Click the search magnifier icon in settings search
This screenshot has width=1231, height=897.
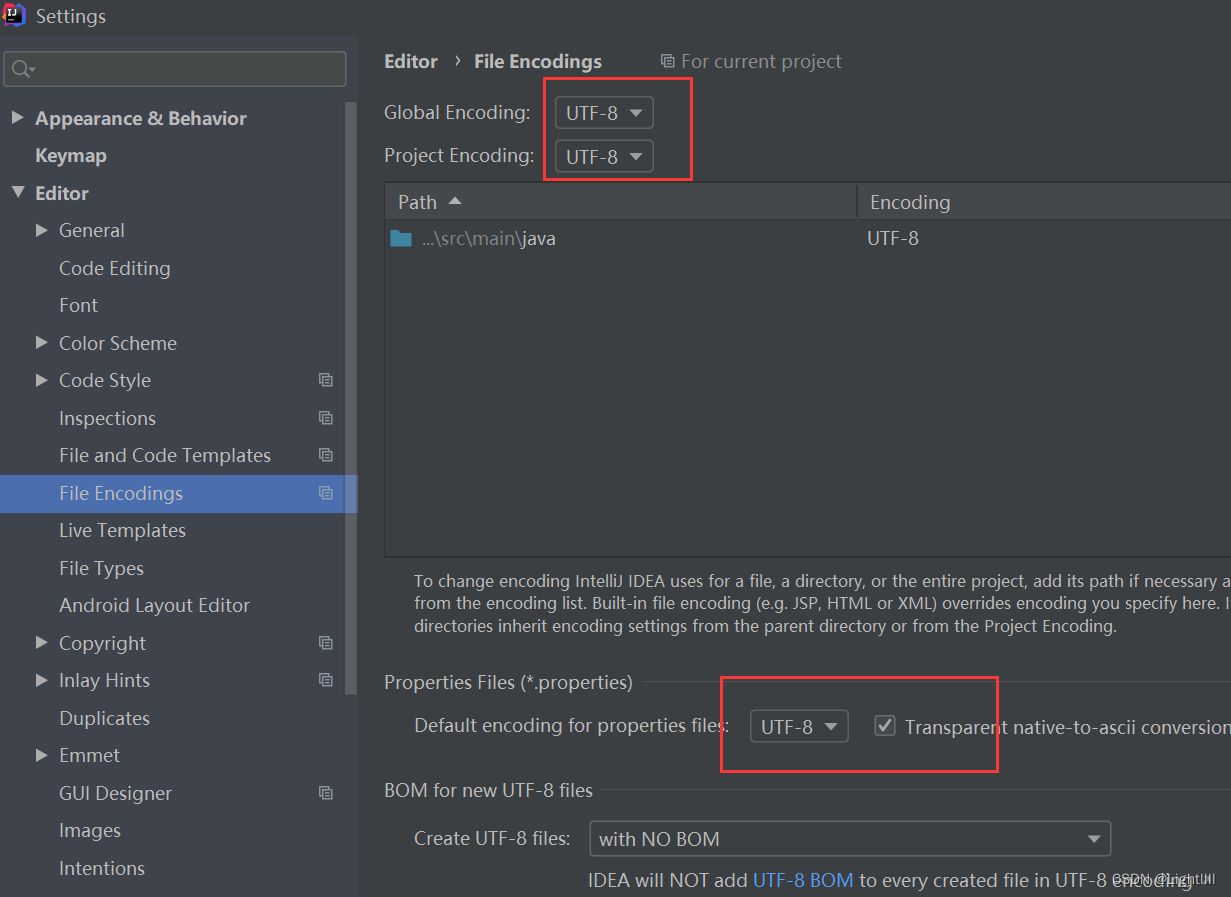(22, 69)
